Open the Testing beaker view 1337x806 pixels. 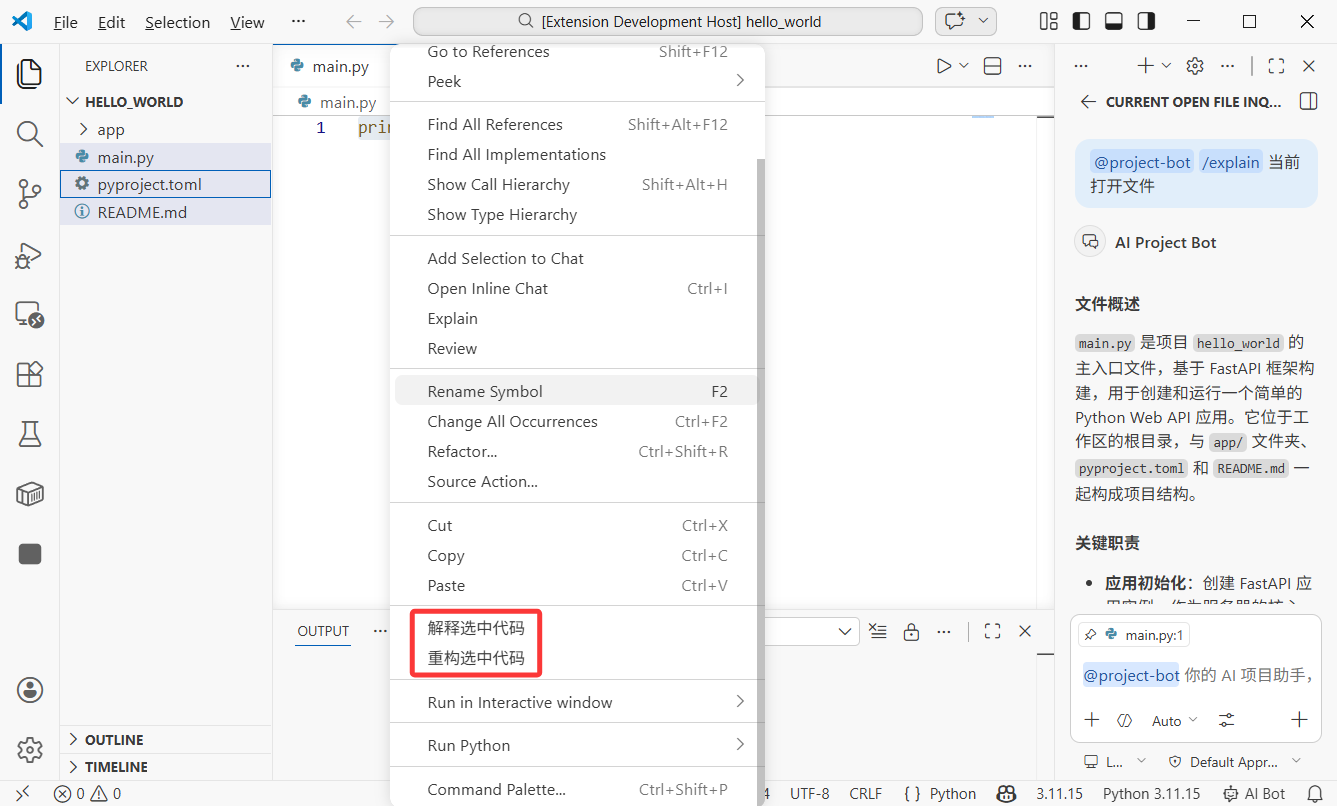29,434
